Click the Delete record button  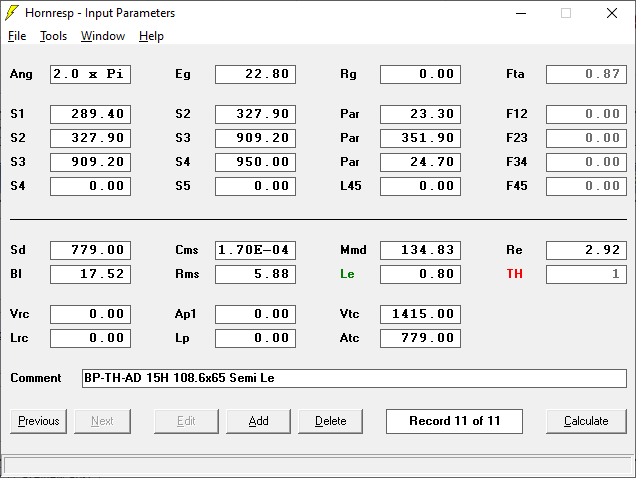click(331, 421)
